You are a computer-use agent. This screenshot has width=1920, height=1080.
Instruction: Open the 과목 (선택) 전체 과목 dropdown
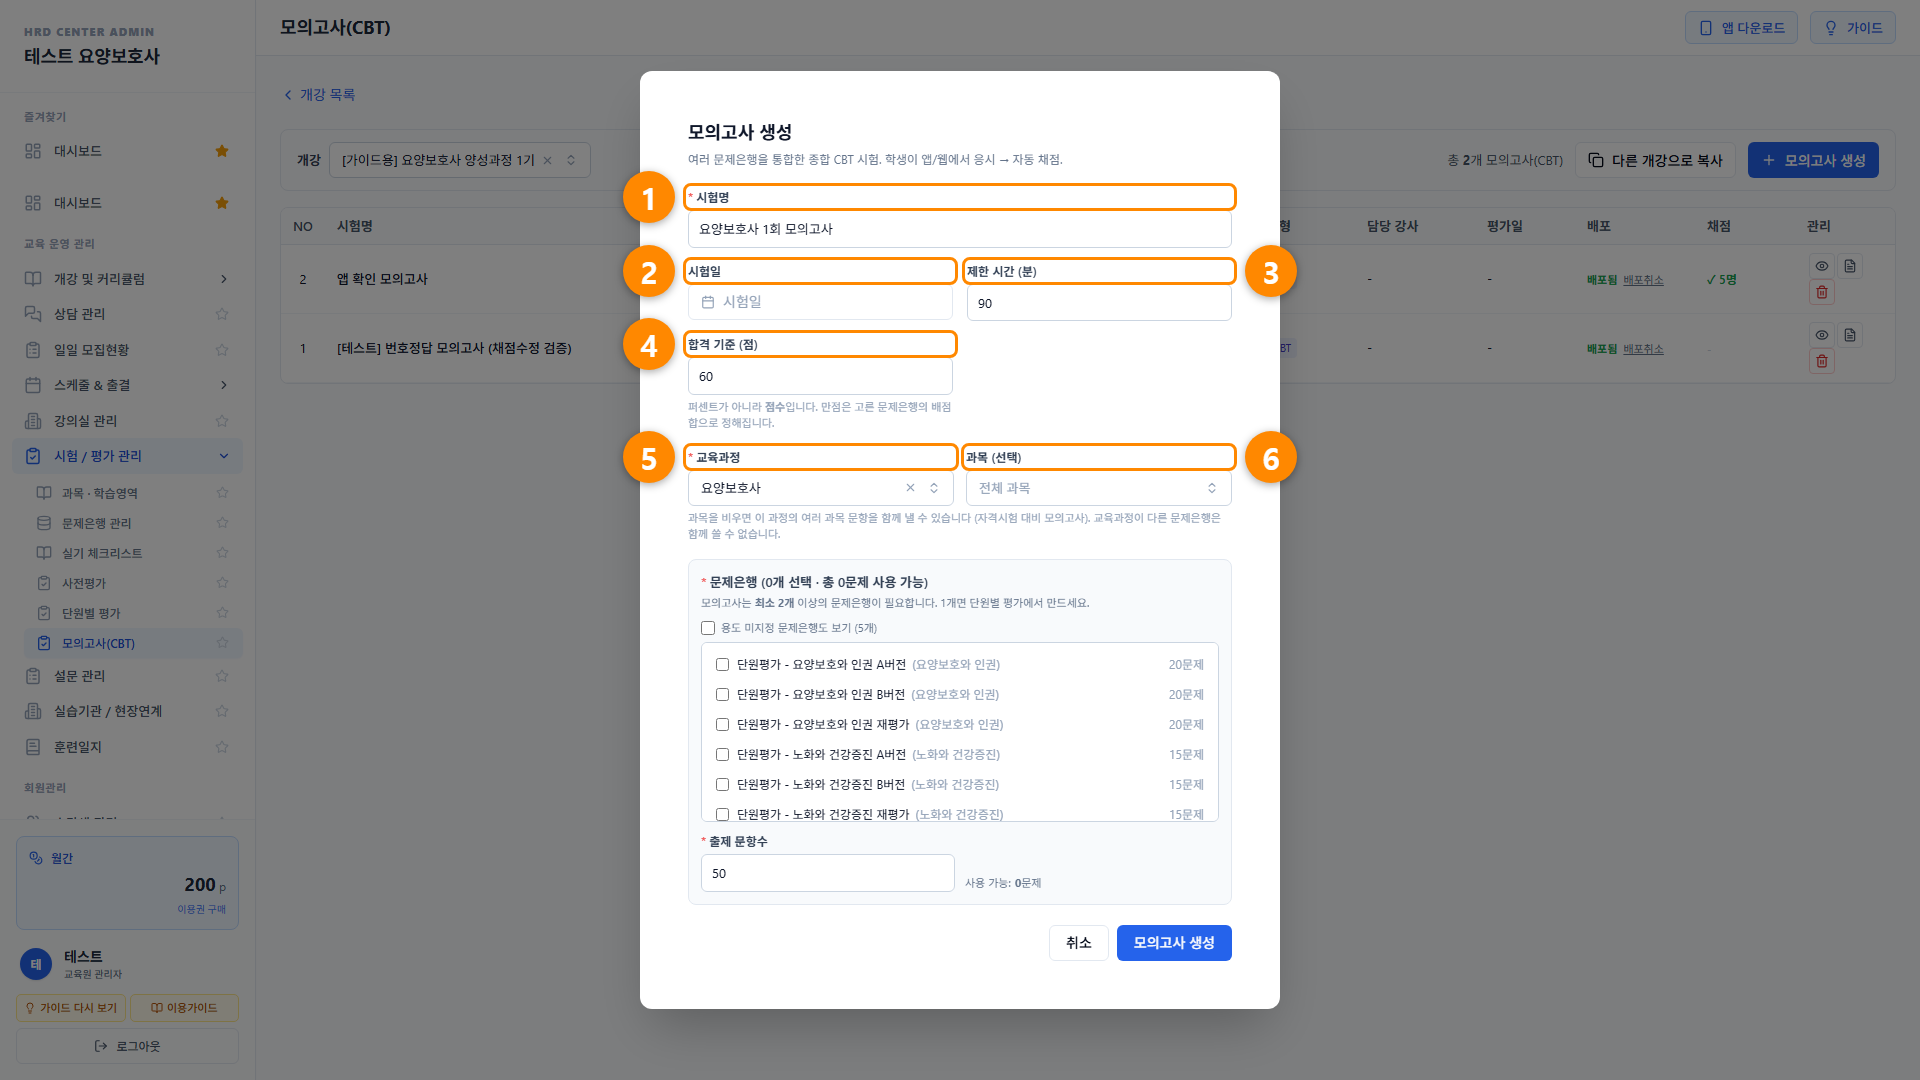pos(1098,488)
